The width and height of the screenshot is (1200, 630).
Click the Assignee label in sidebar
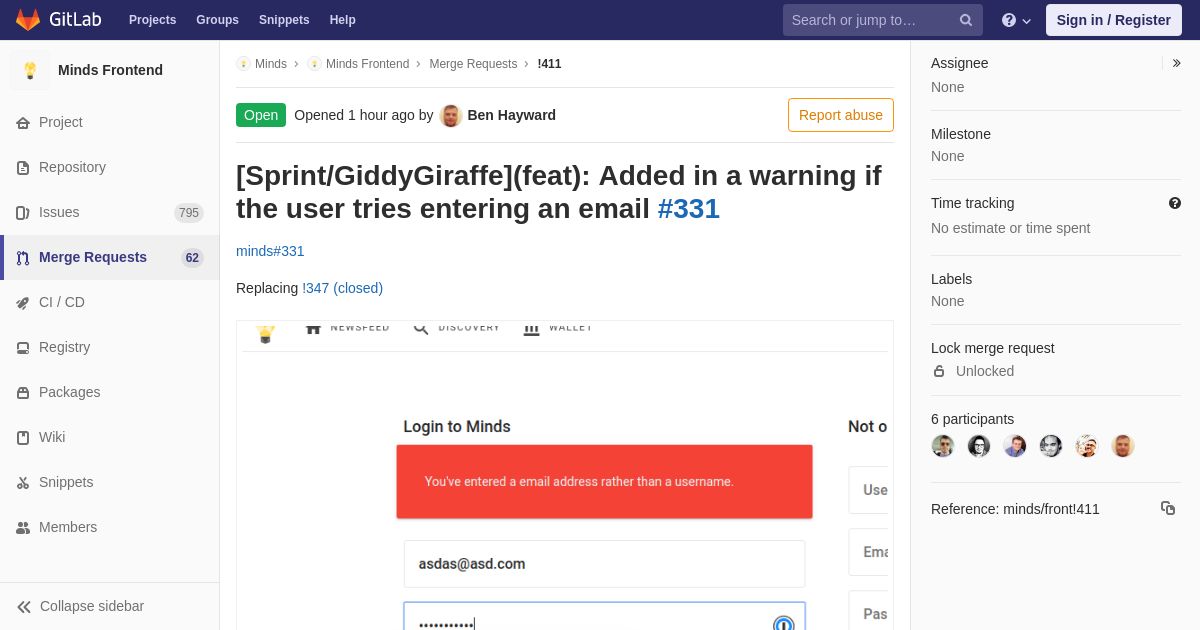coord(960,63)
